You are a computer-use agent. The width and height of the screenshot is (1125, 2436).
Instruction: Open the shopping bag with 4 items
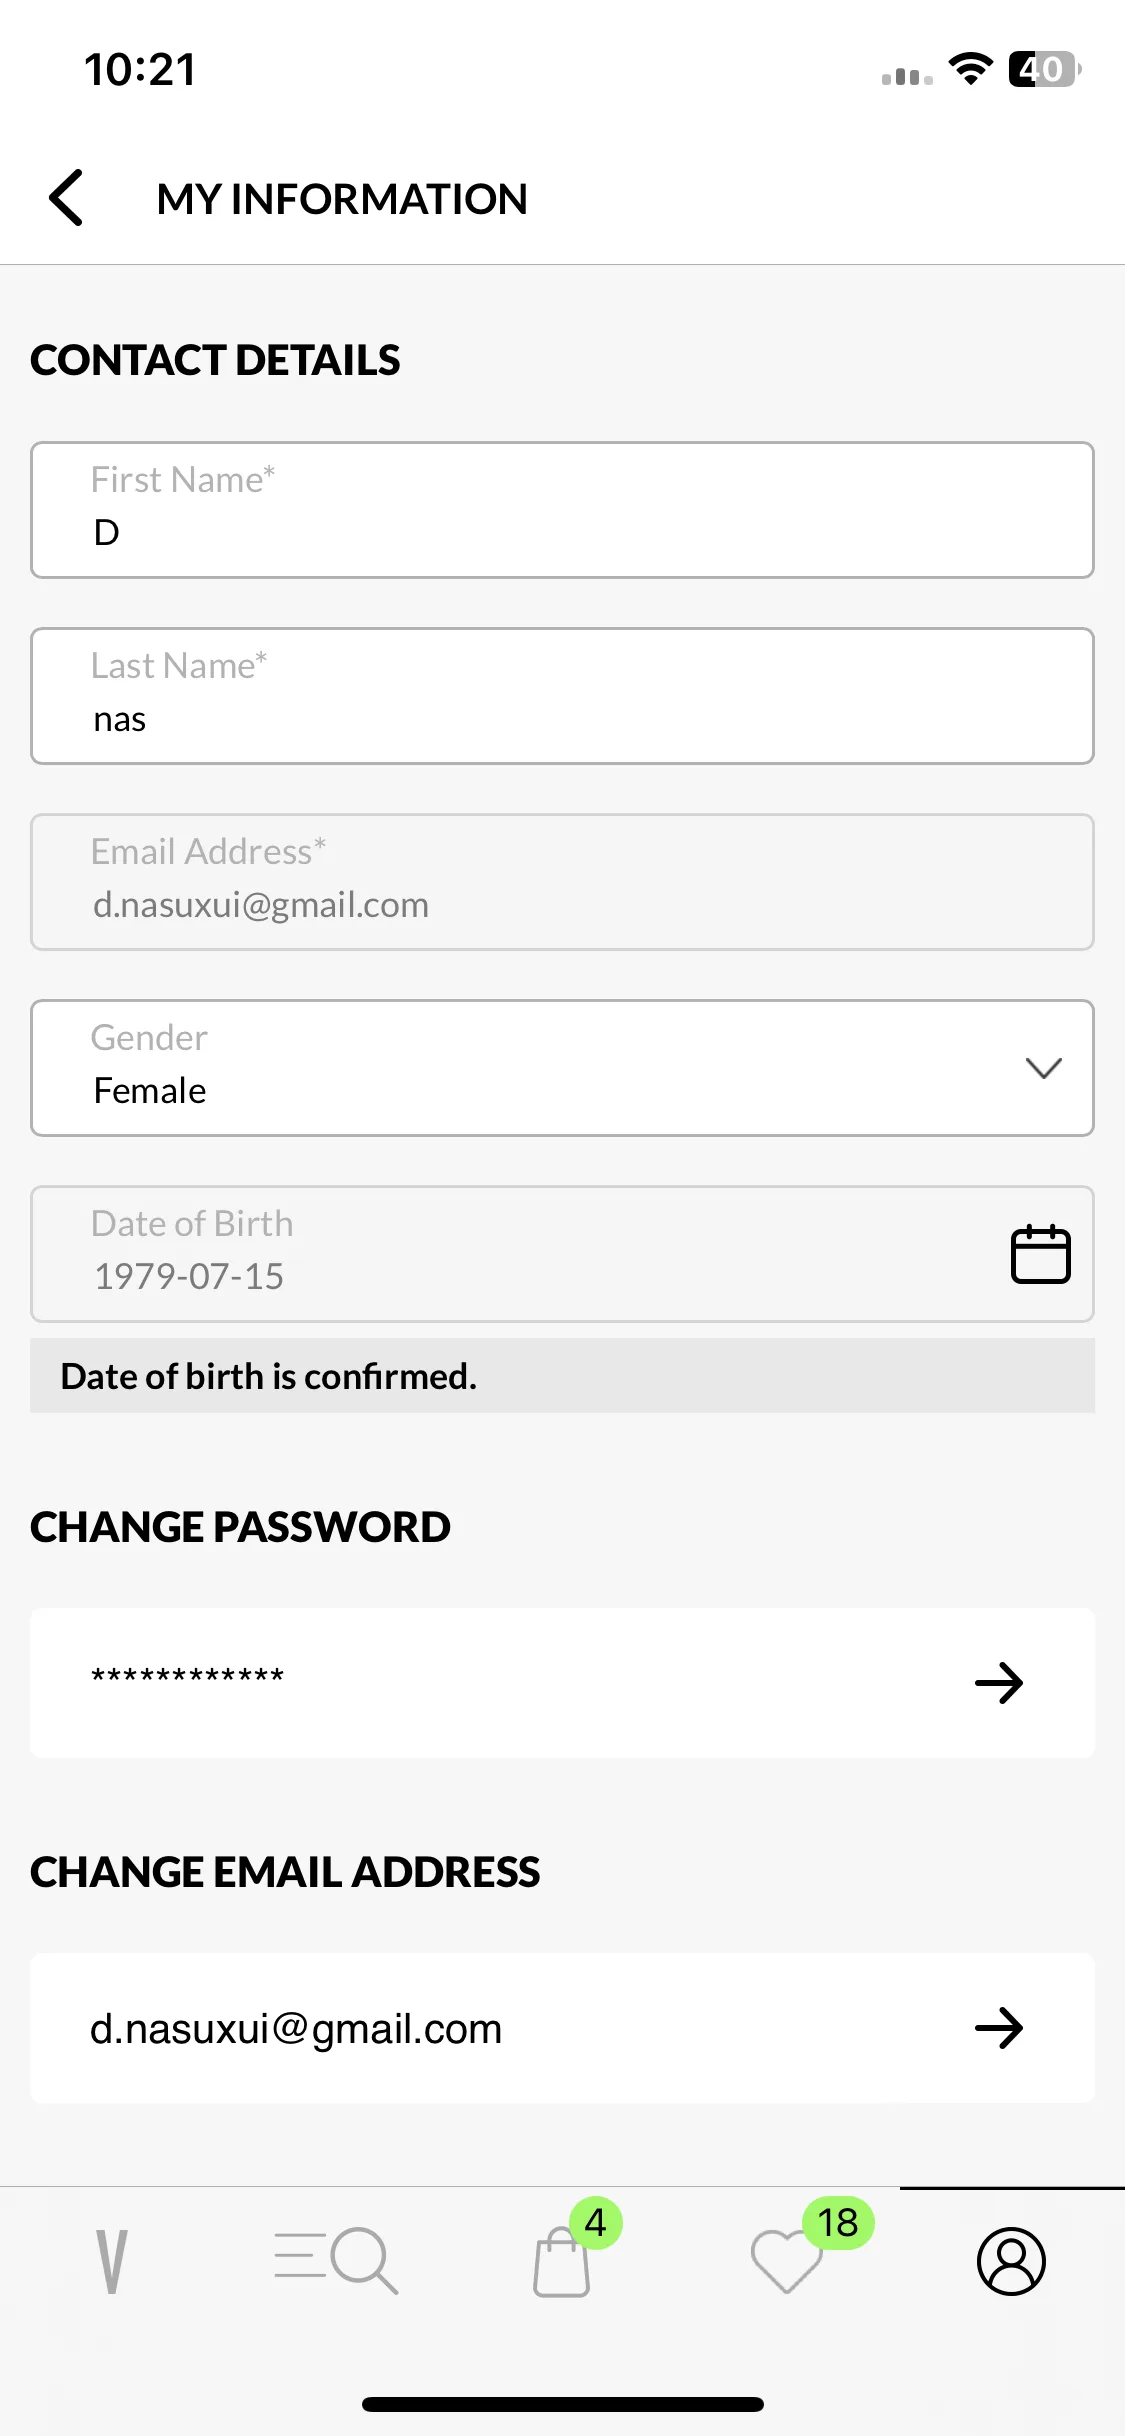pos(562,2261)
